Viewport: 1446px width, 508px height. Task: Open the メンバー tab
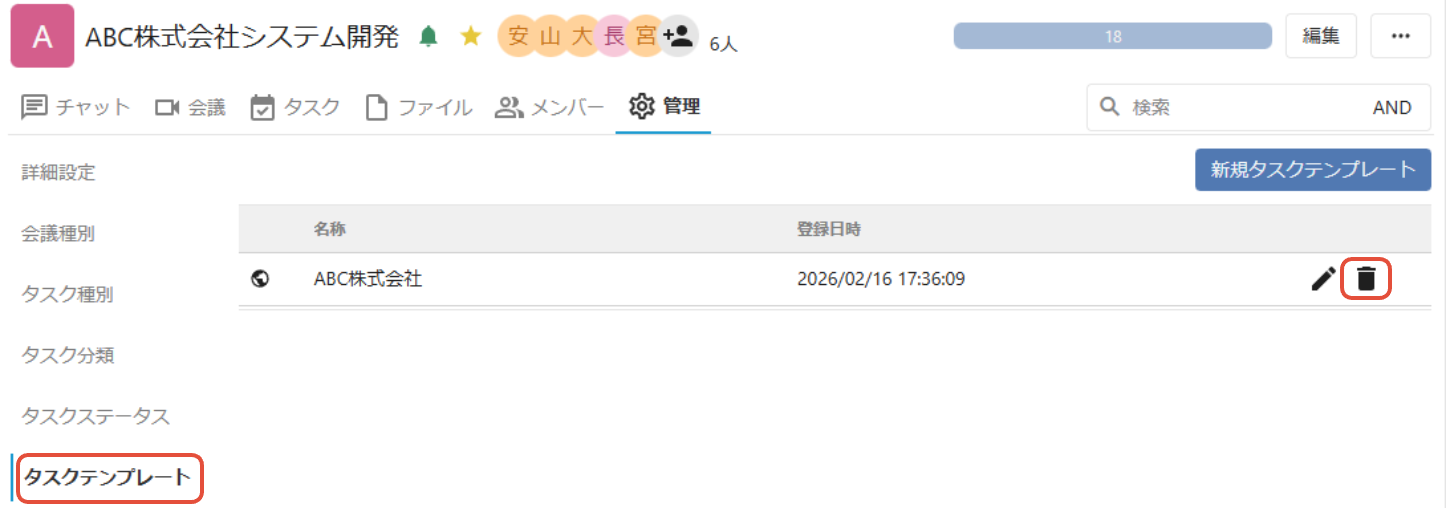(550, 107)
